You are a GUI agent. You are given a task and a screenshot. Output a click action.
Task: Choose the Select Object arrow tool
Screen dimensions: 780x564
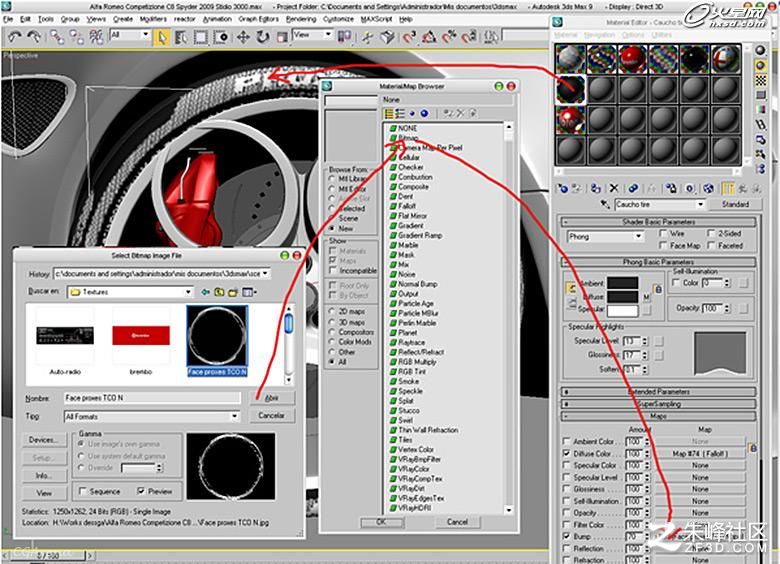(x=162, y=37)
